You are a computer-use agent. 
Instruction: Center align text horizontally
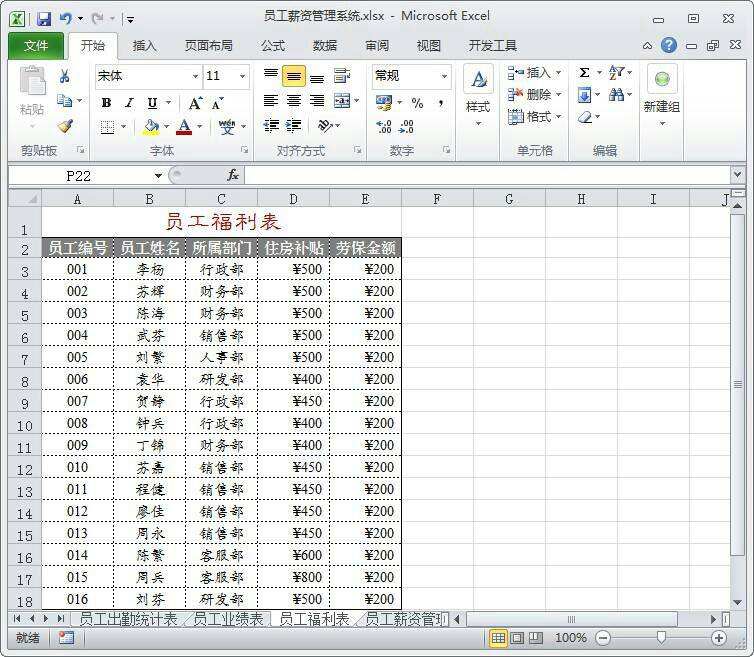coord(294,101)
